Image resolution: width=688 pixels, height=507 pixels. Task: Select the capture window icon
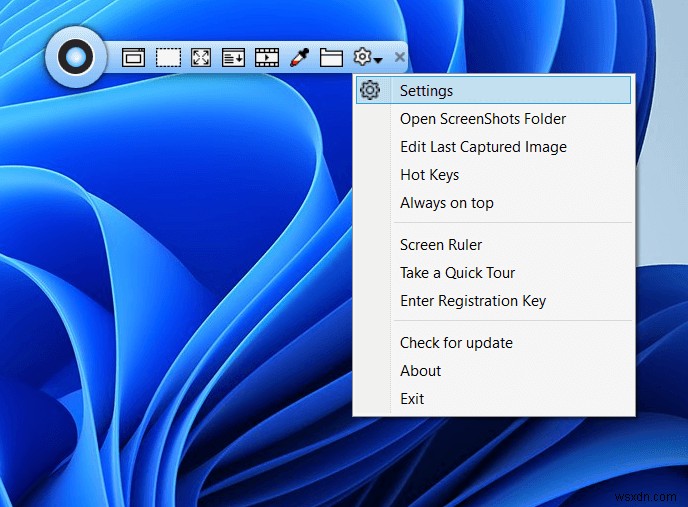(x=133, y=58)
